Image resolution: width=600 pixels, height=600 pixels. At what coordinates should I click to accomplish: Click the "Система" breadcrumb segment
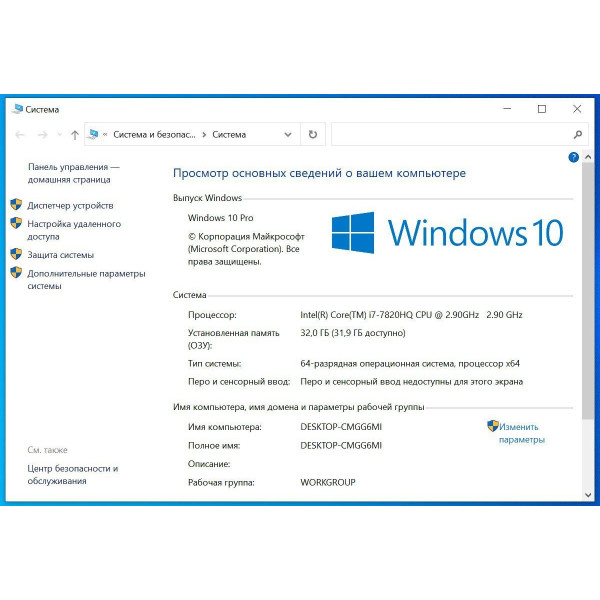click(x=229, y=135)
